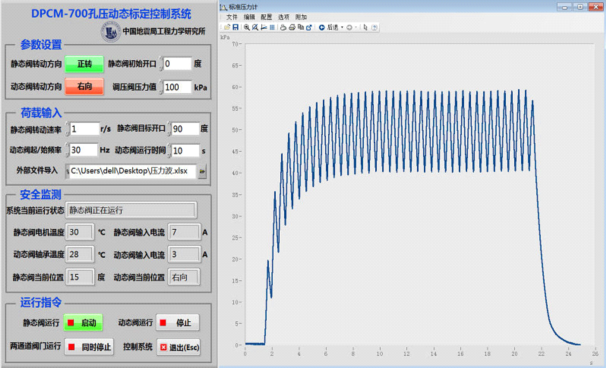
Task: Toggle the green 启动 static valve button
Action: [83, 323]
